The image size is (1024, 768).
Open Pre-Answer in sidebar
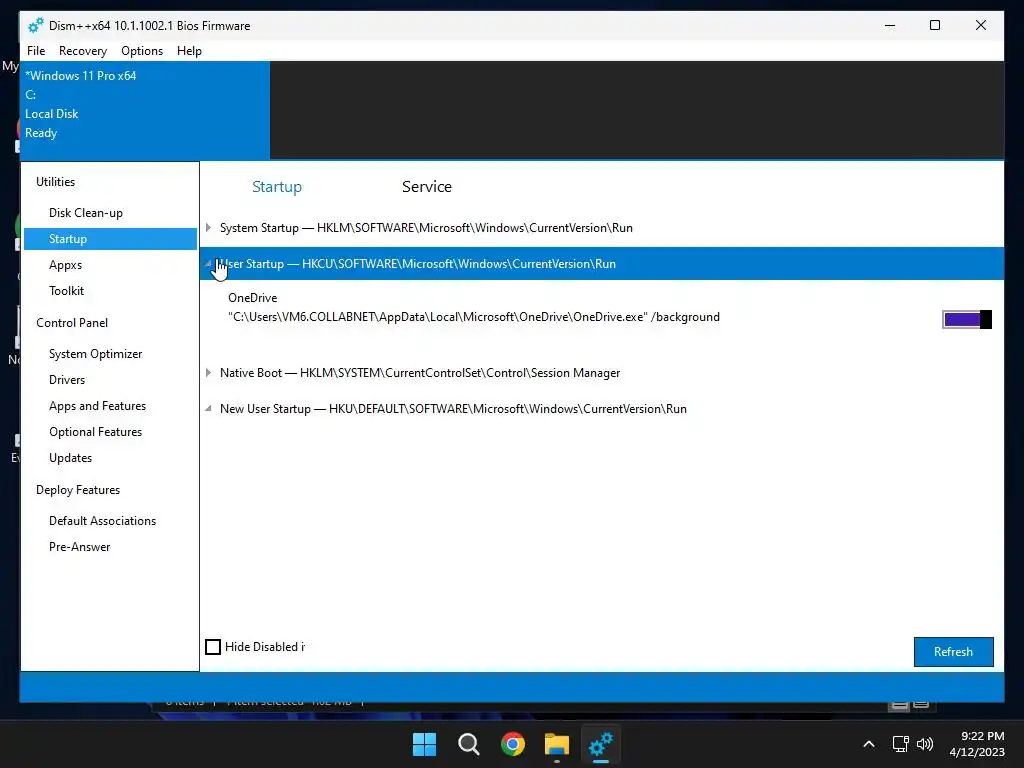pos(80,547)
